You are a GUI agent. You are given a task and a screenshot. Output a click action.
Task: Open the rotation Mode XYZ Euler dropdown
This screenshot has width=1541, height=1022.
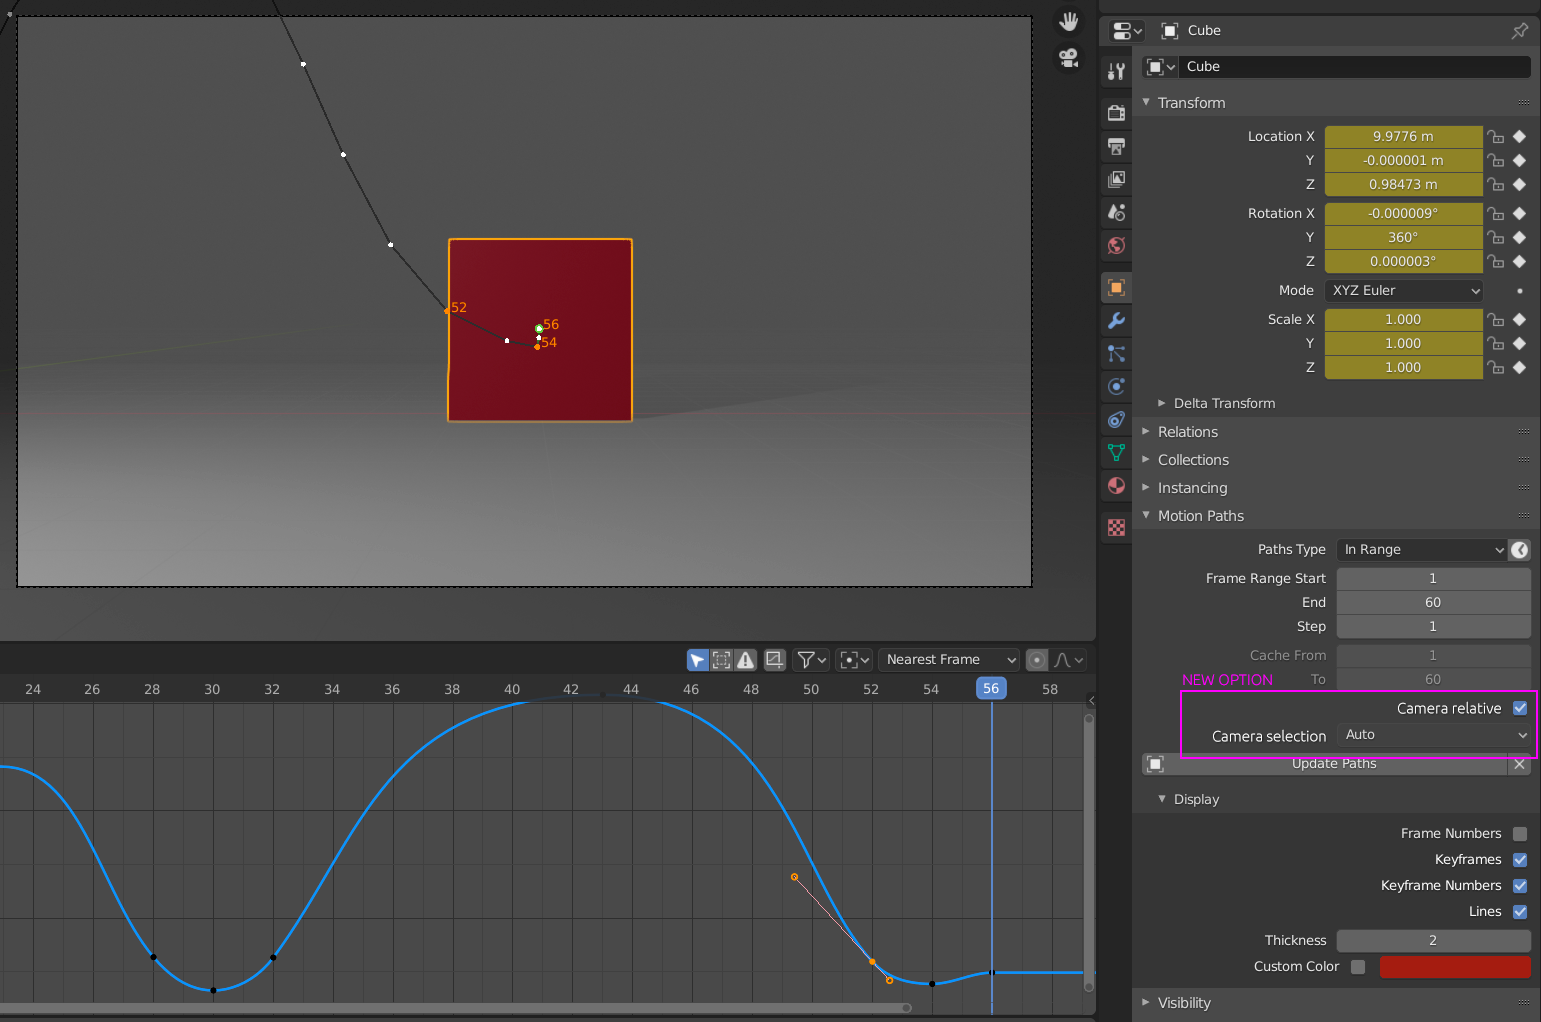coord(1404,291)
